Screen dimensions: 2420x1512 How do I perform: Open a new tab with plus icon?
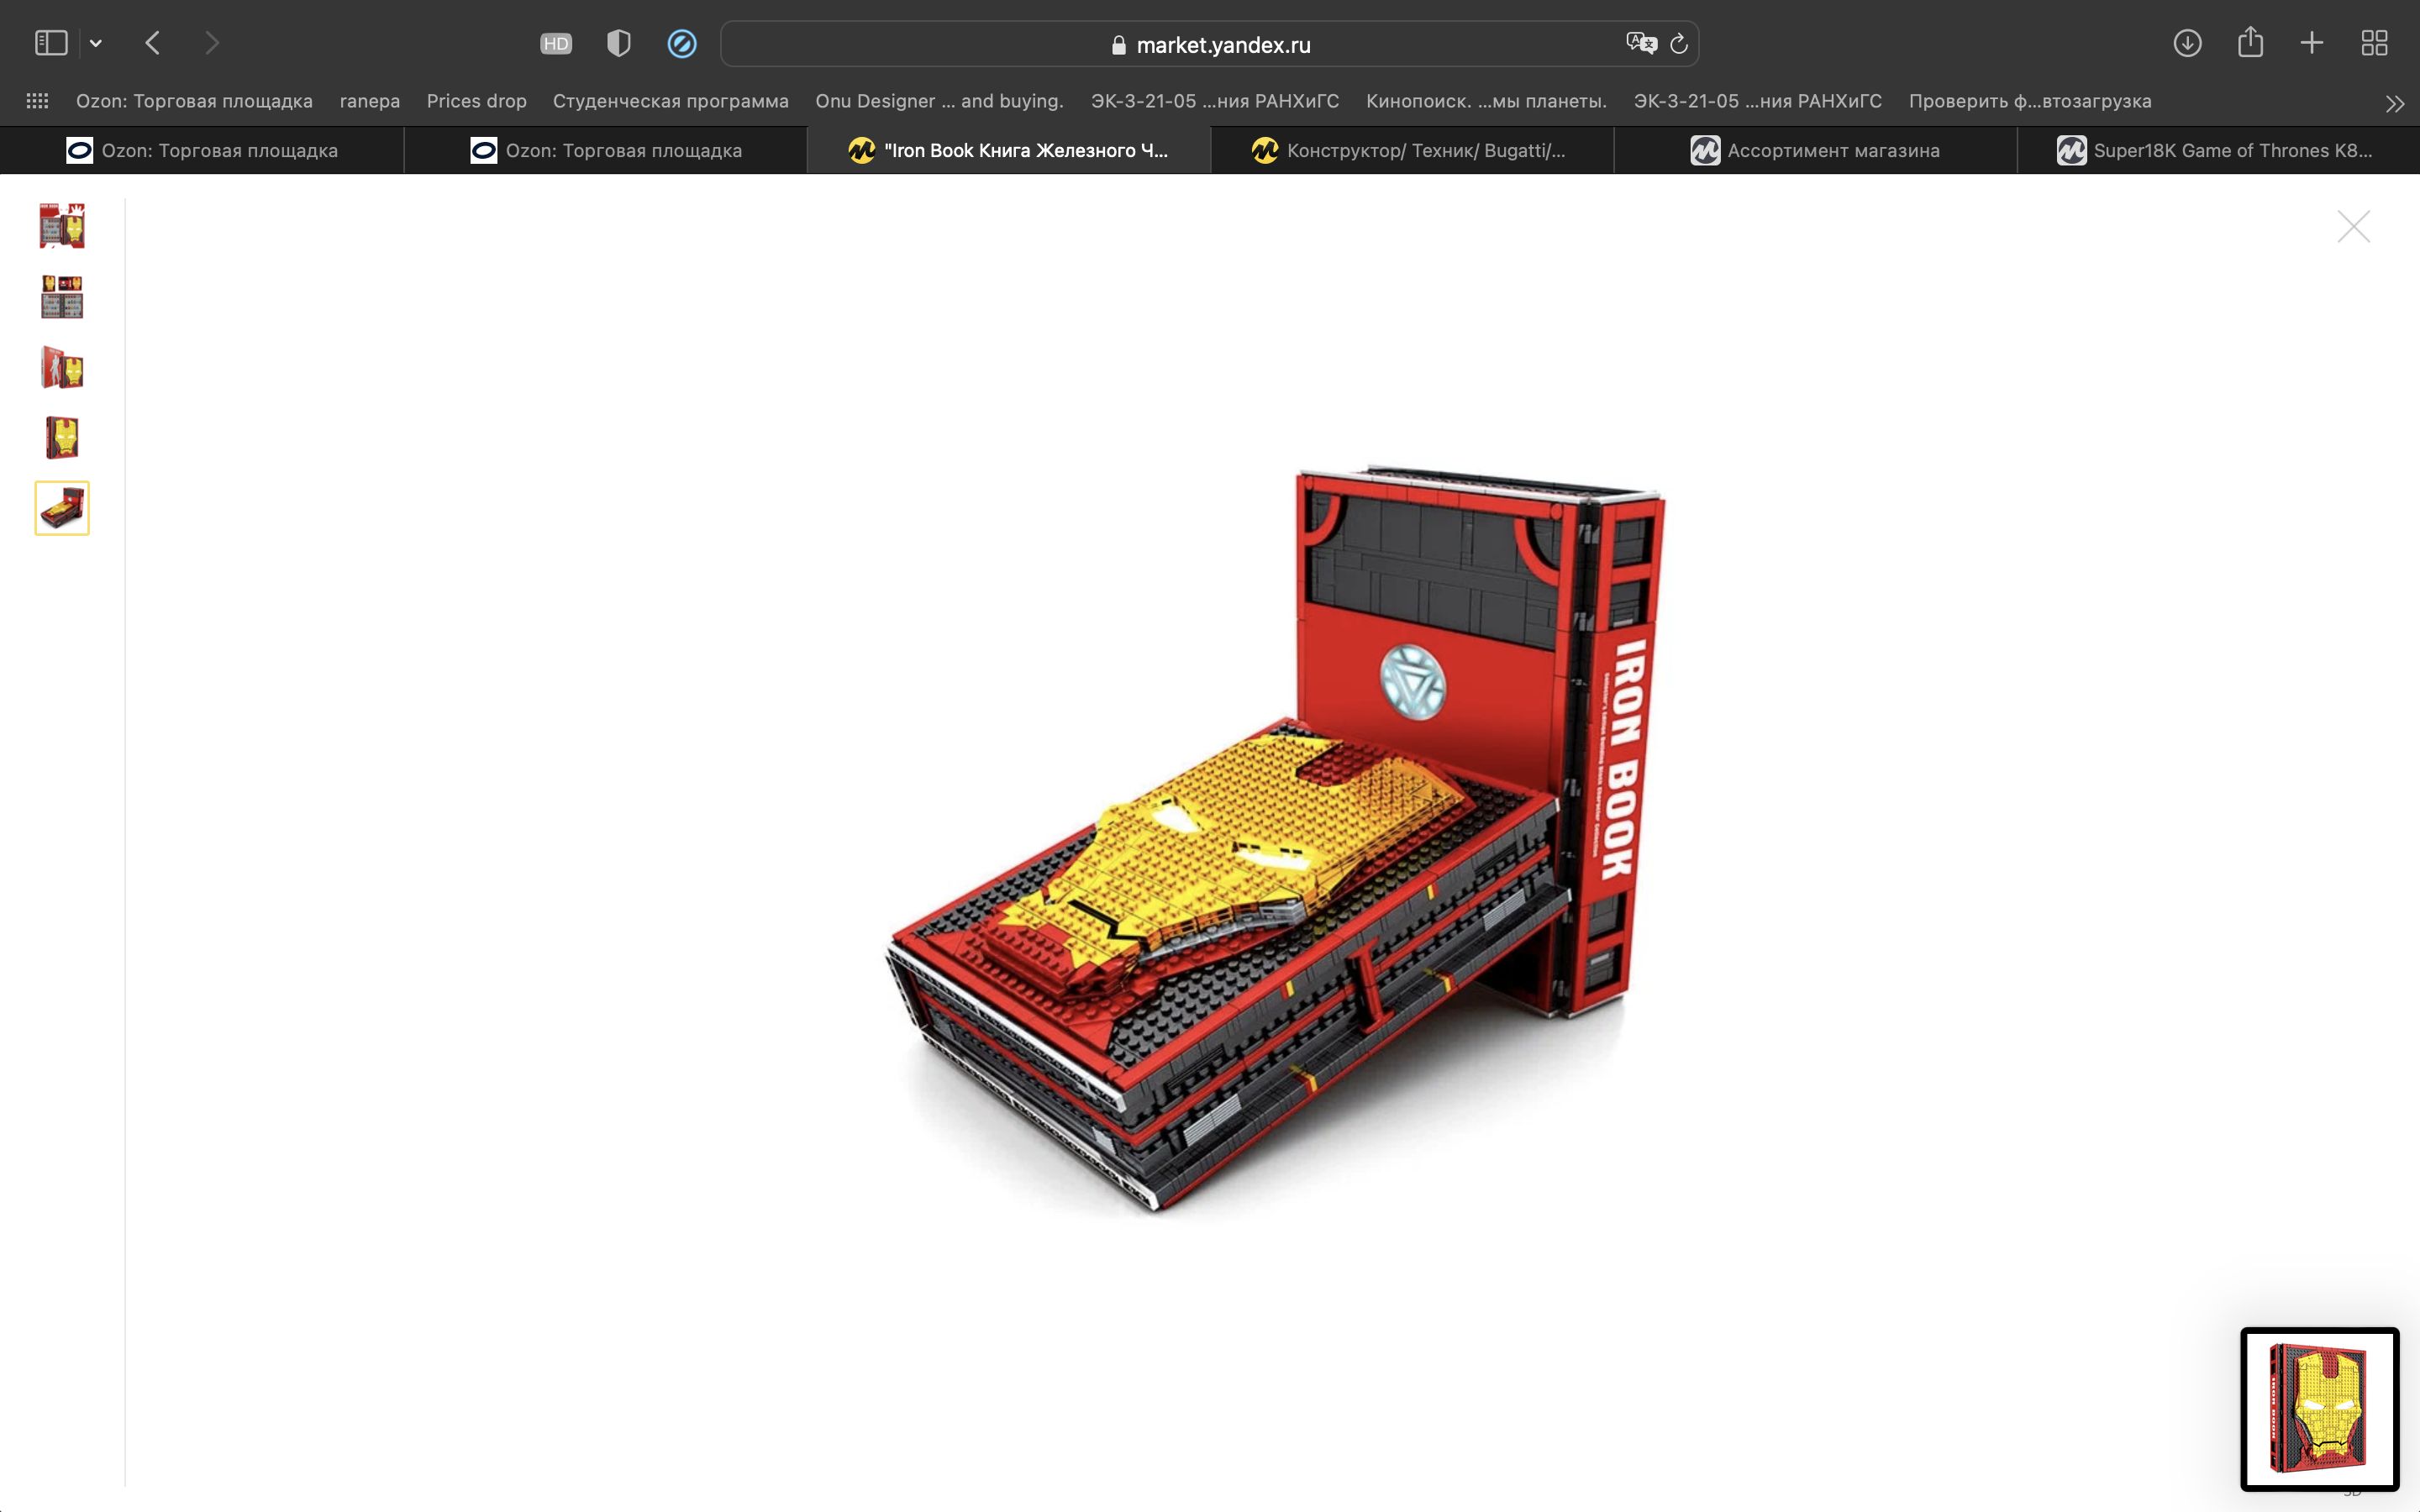point(2312,43)
